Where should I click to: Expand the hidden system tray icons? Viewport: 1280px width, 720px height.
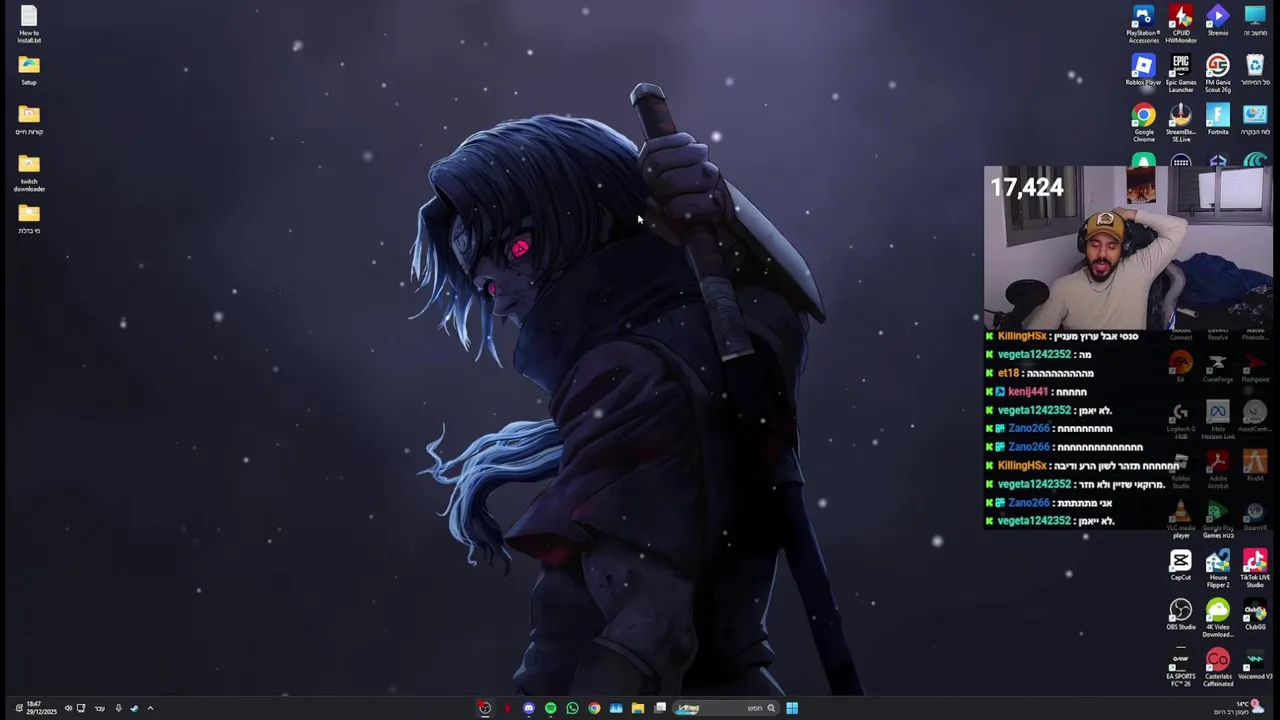coord(150,708)
